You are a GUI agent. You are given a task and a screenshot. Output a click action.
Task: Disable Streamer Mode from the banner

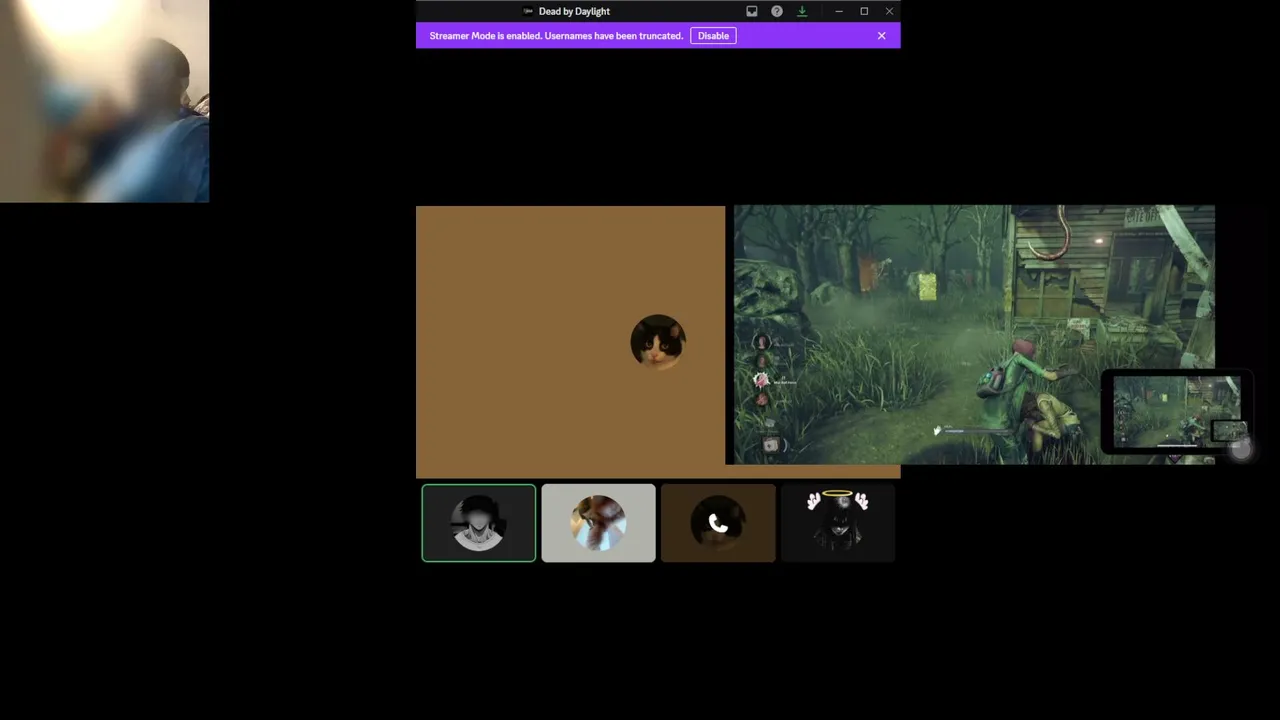tap(713, 36)
